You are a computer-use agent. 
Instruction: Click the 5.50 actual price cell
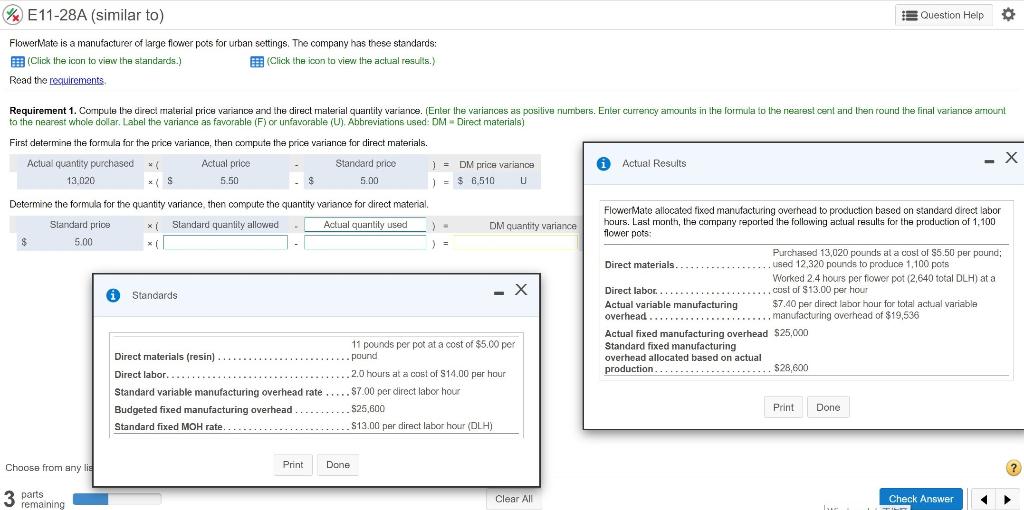226,181
